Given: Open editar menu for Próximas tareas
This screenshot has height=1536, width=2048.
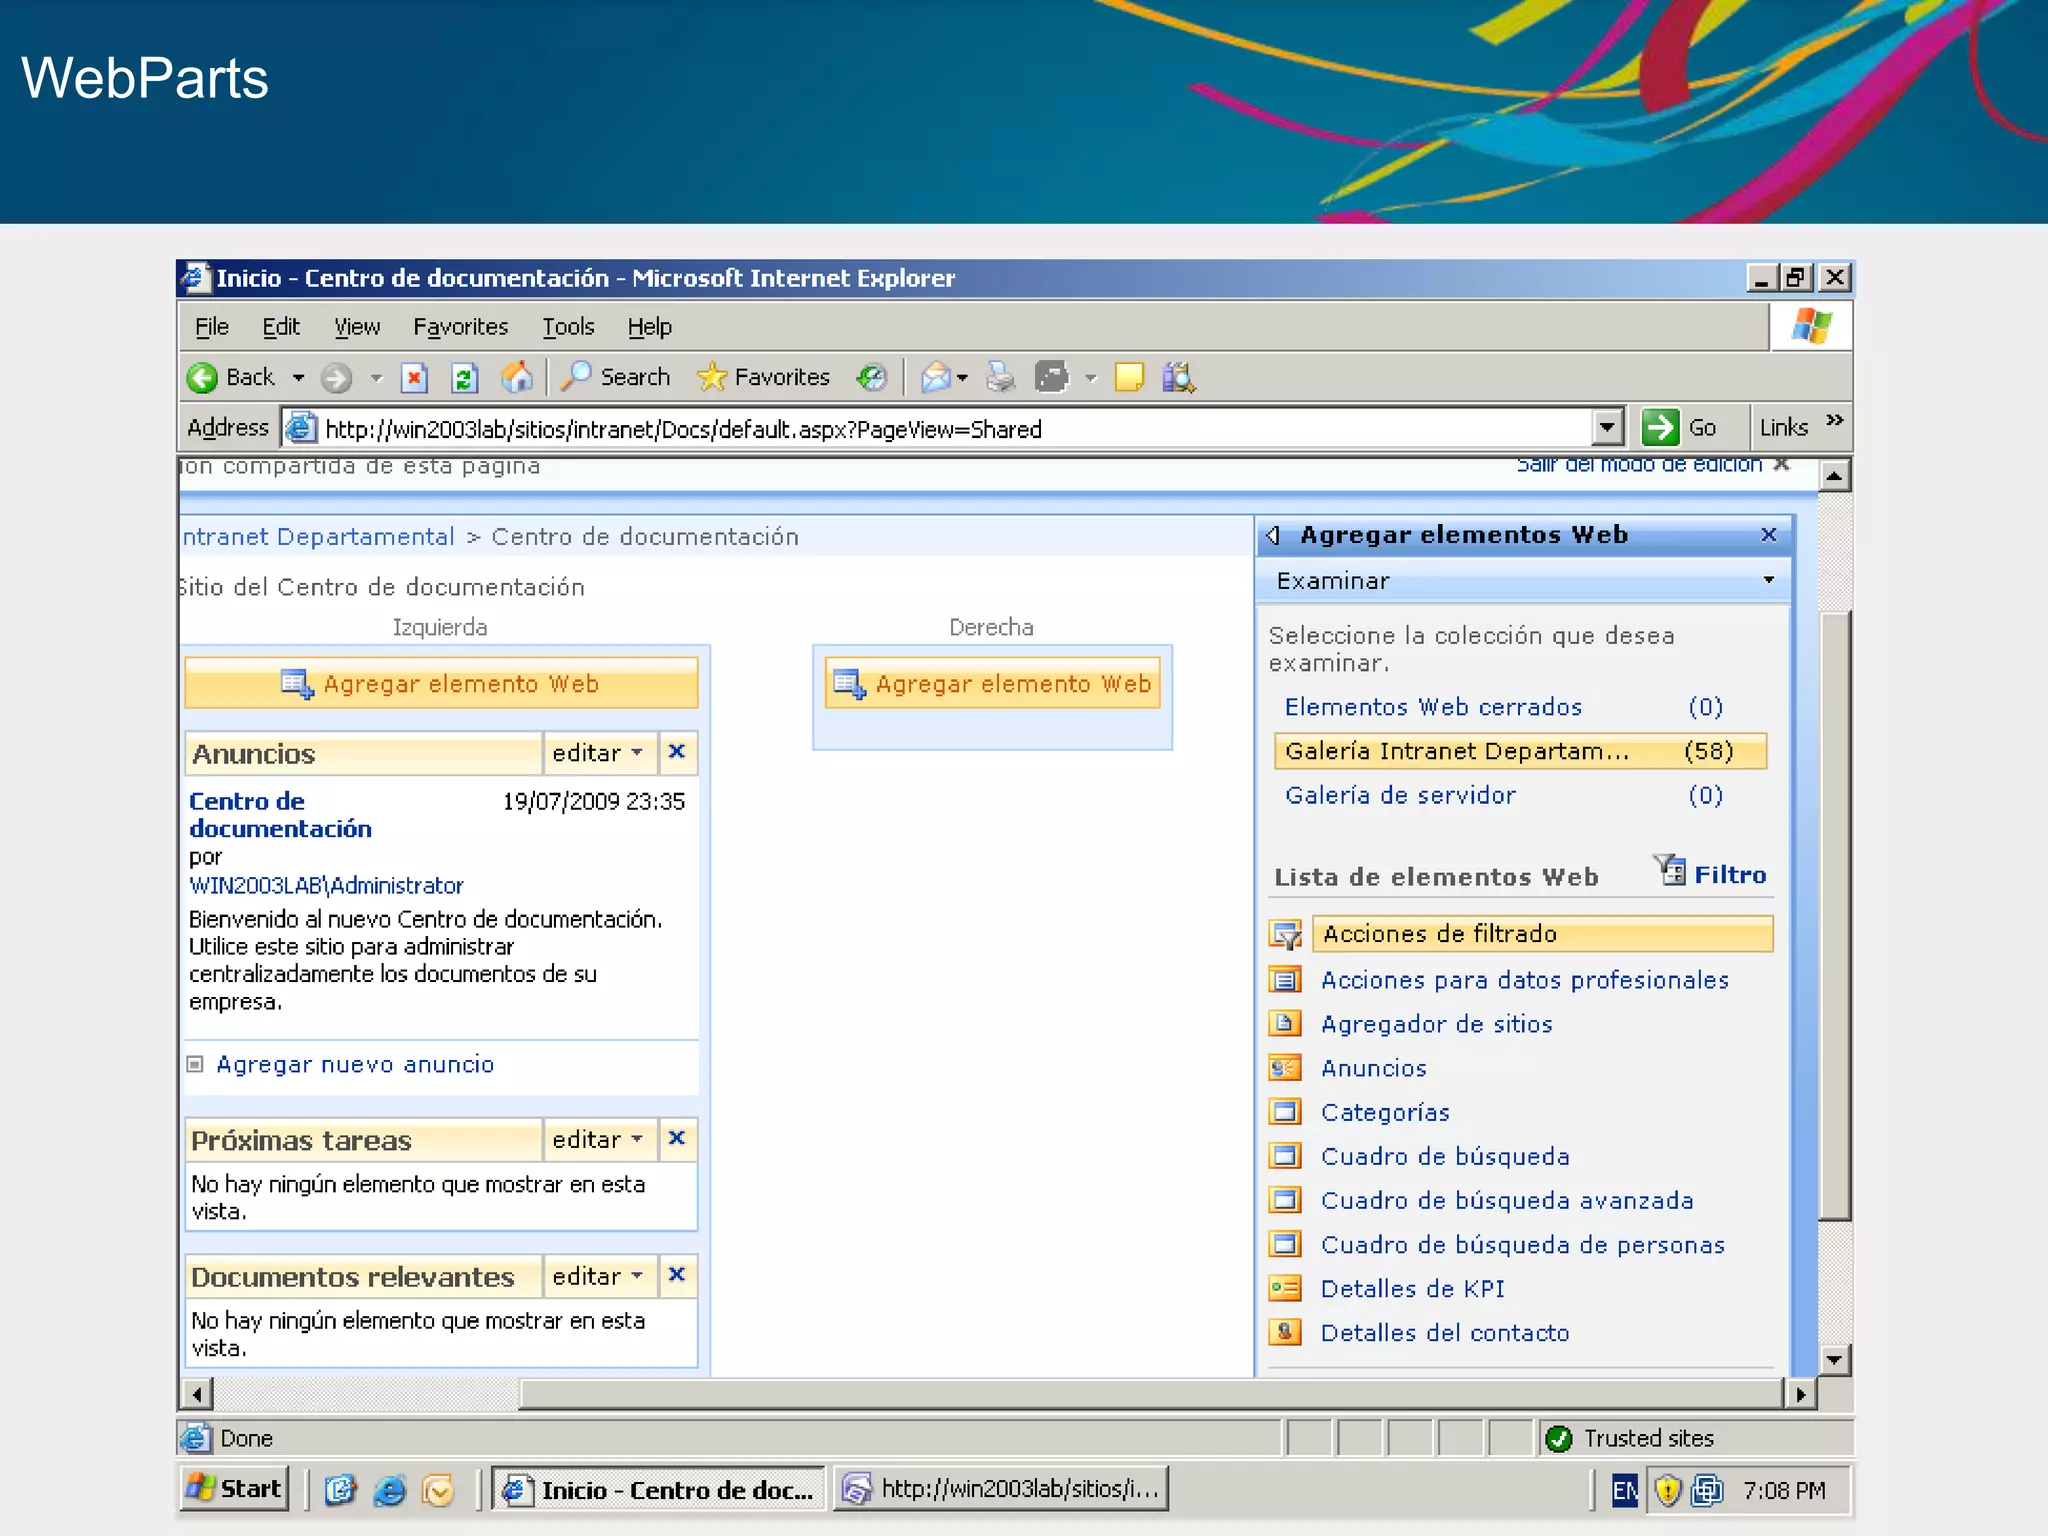Looking at the screenshot, I should click(599, 1139).
